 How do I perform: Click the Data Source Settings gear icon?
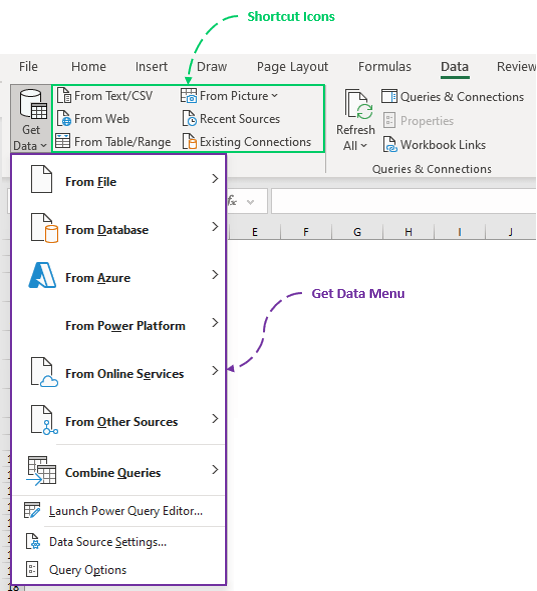tap(32, 541)
